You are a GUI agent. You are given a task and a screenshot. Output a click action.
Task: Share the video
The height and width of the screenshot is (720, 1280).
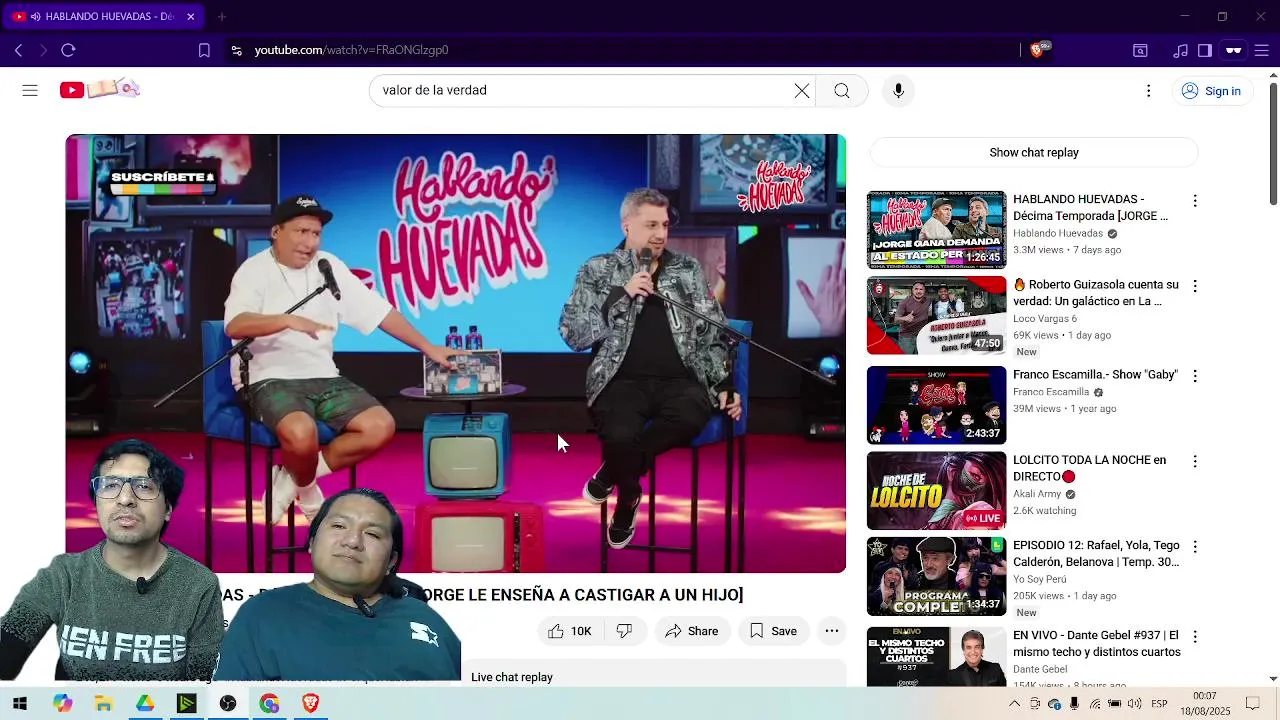point(692,631)
